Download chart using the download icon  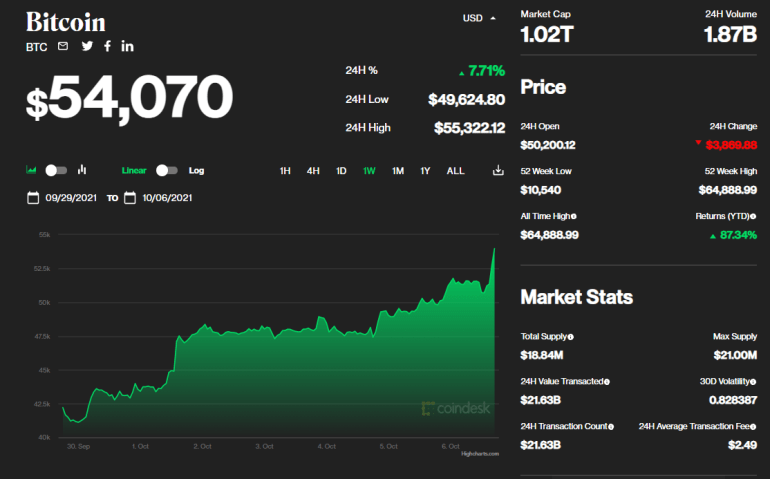498,171
